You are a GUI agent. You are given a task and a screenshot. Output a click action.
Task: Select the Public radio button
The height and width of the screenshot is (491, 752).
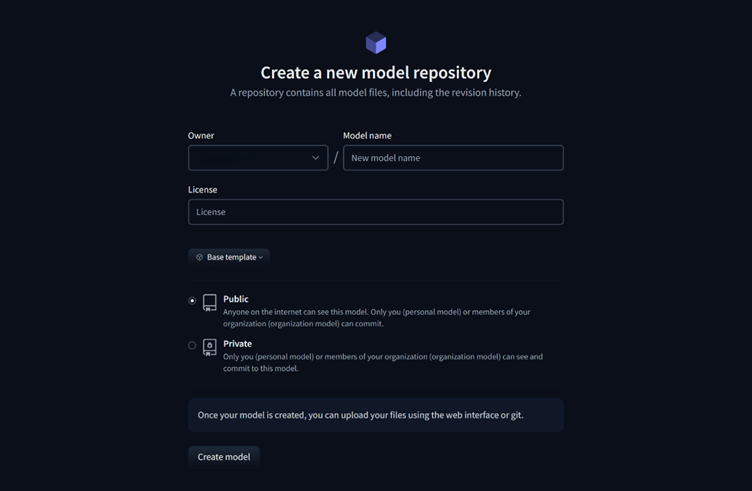[192, 301]
